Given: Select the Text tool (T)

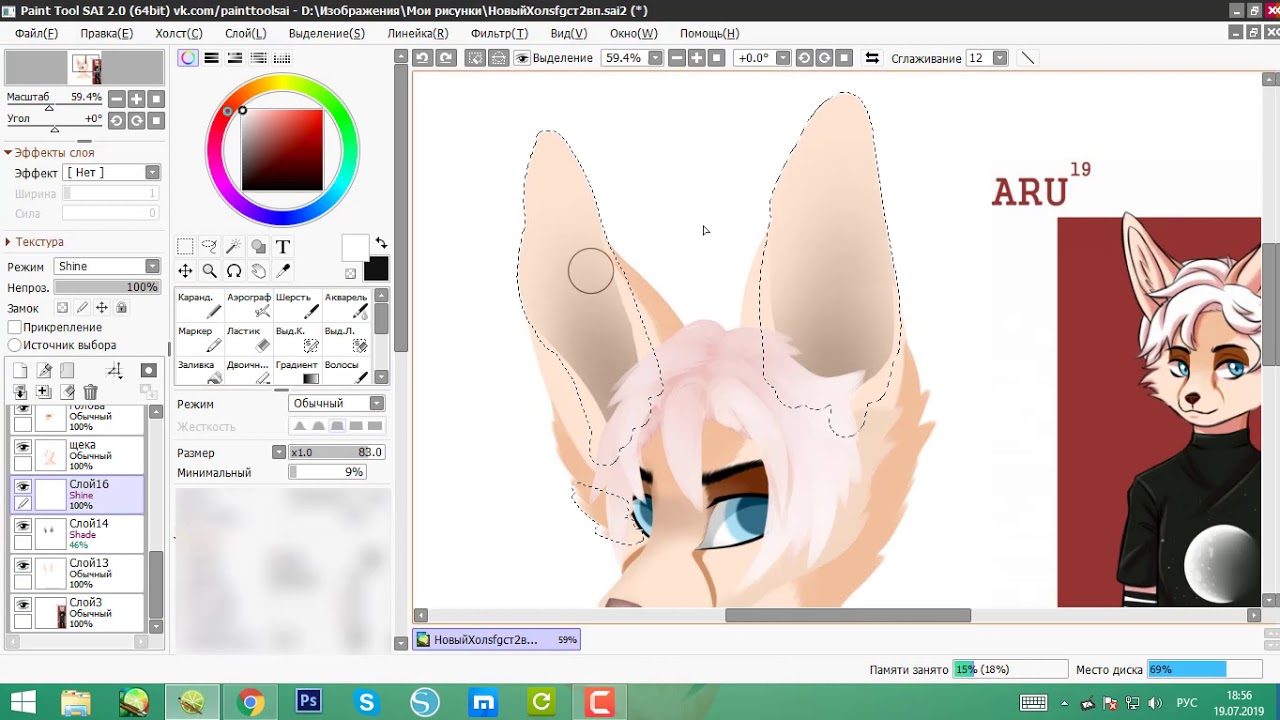Looking at the screenshot, I should pos(283,247).
